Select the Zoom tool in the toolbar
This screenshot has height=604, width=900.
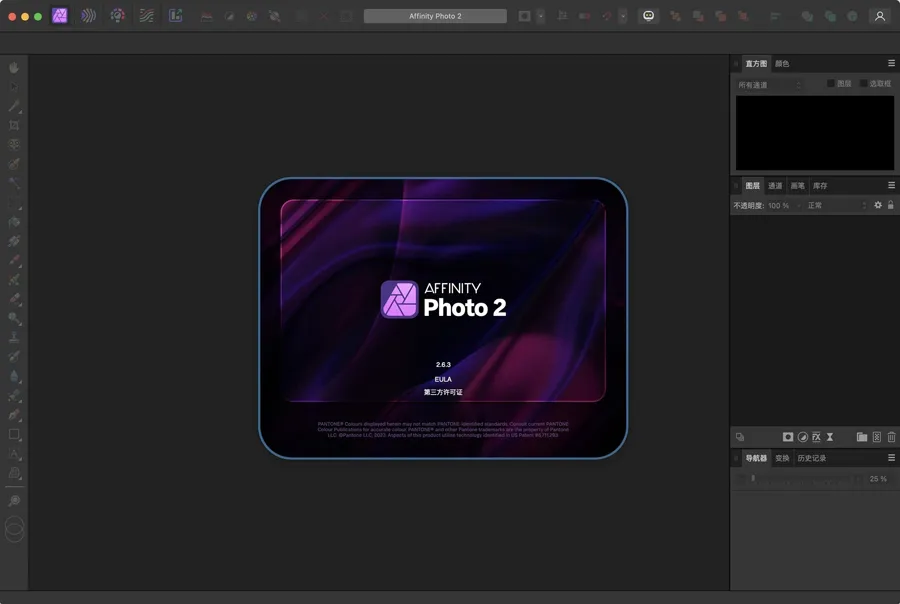14,501
